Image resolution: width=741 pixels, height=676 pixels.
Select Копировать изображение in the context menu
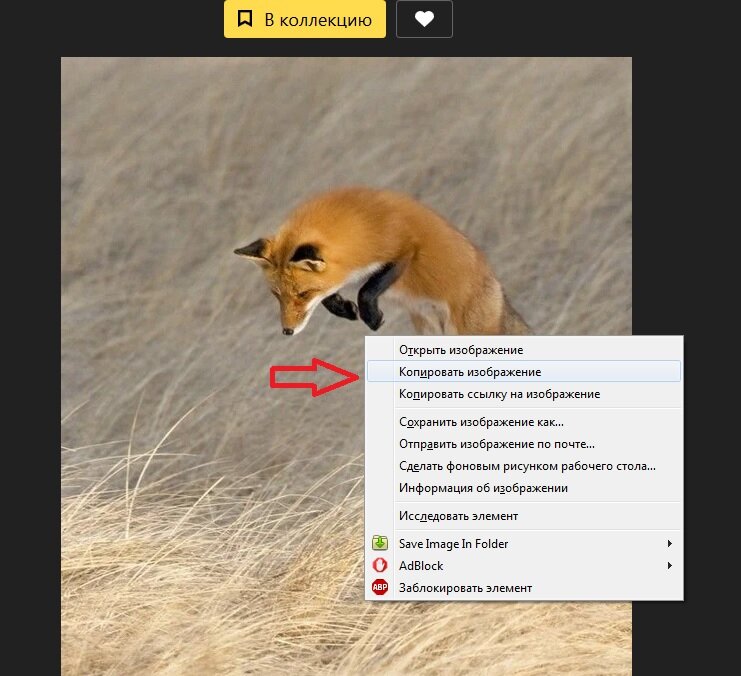470,372
